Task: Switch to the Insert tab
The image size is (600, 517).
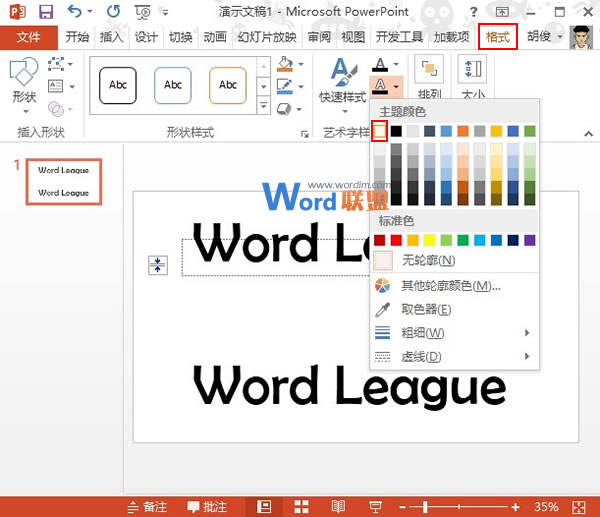Action: pyautogui.click(x=111, y=37)
